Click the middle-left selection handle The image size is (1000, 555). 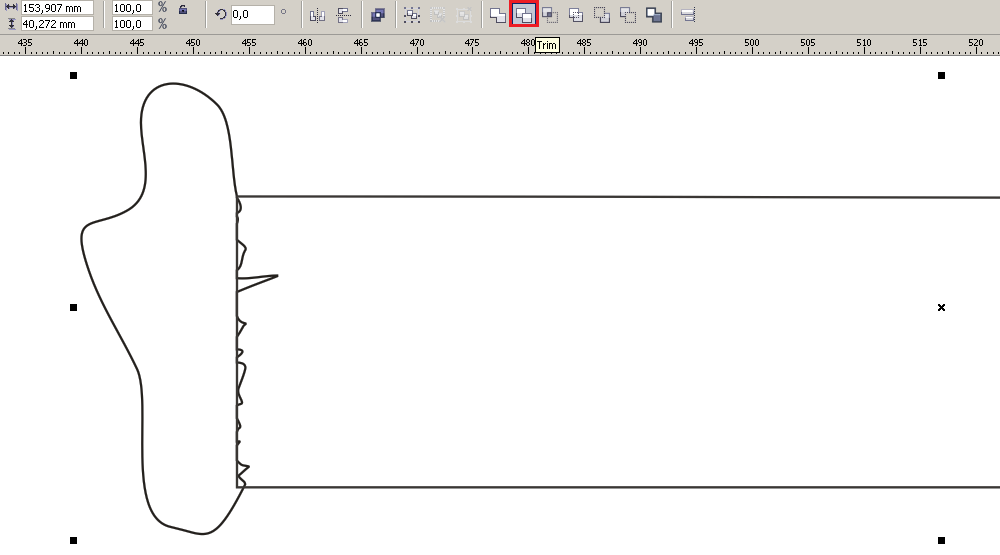(73, 307)
